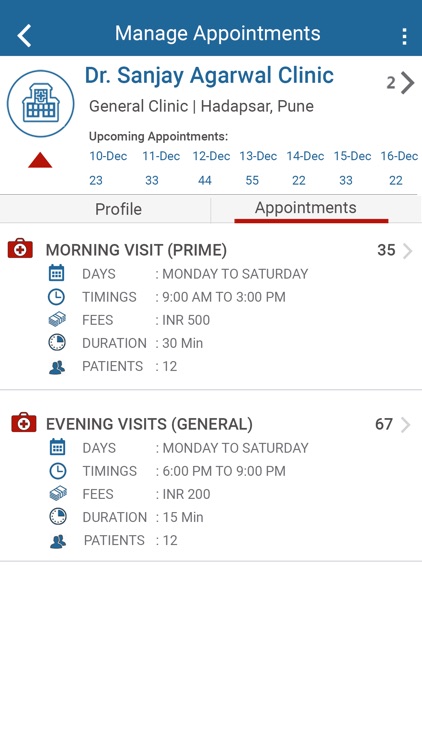Open the Dr. Sanjay Agarwal Clinic title
Image resolution: width=422 pixels, height=750 pixels.
coord(209,75)
